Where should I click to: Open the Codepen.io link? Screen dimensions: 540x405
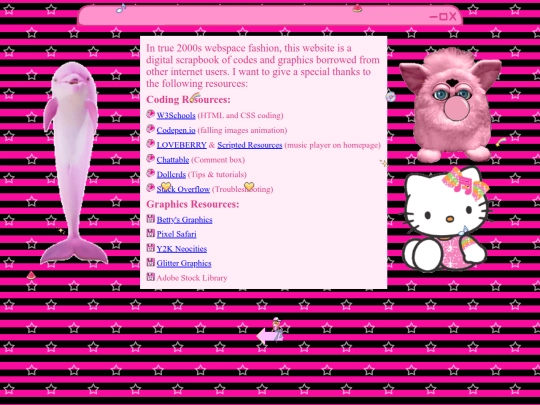tap(176, 130)
